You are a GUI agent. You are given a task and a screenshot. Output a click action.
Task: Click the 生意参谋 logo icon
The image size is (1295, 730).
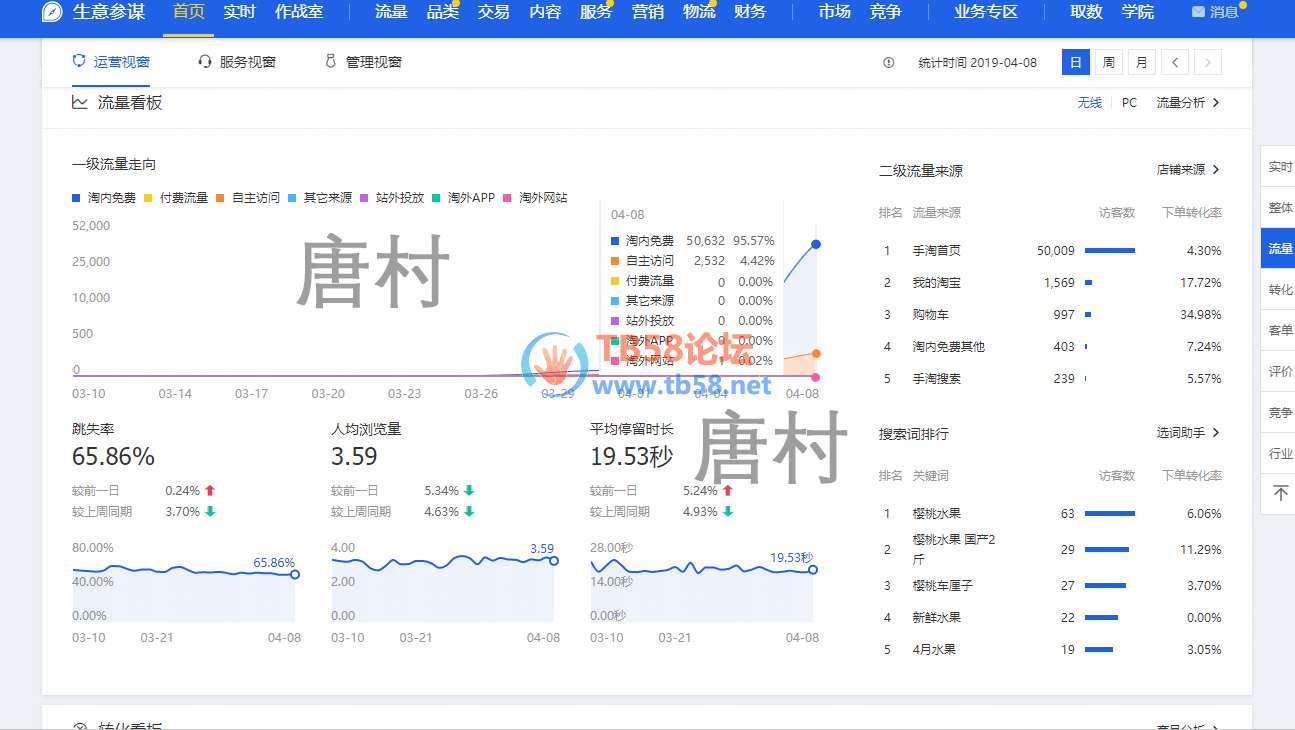click(x=53, y=12)
